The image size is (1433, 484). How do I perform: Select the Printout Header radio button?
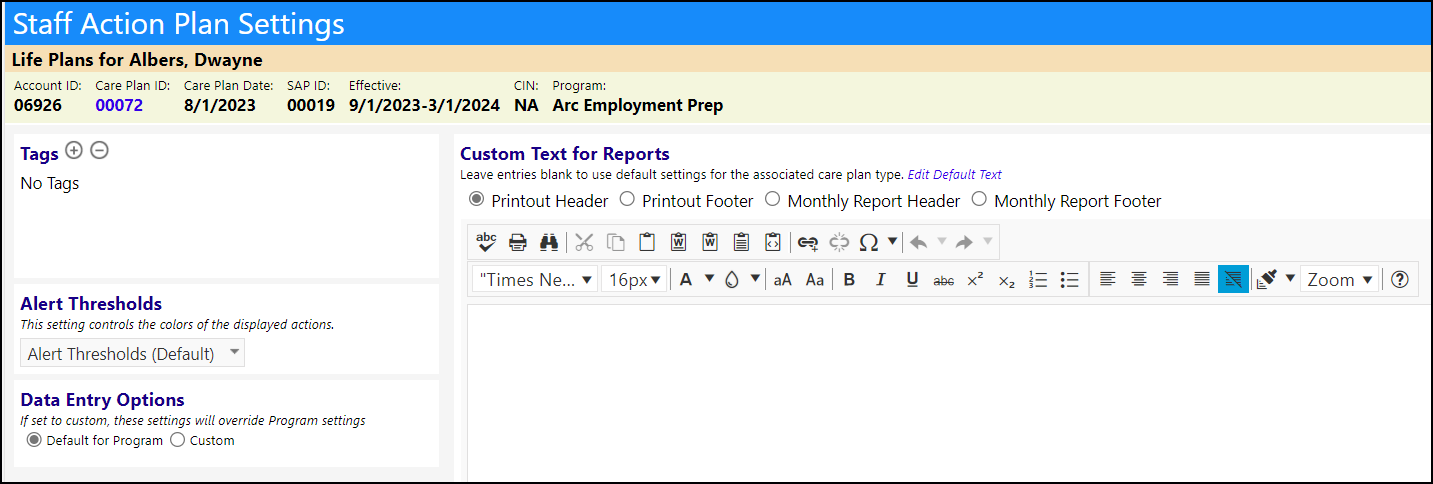[476, 199]
